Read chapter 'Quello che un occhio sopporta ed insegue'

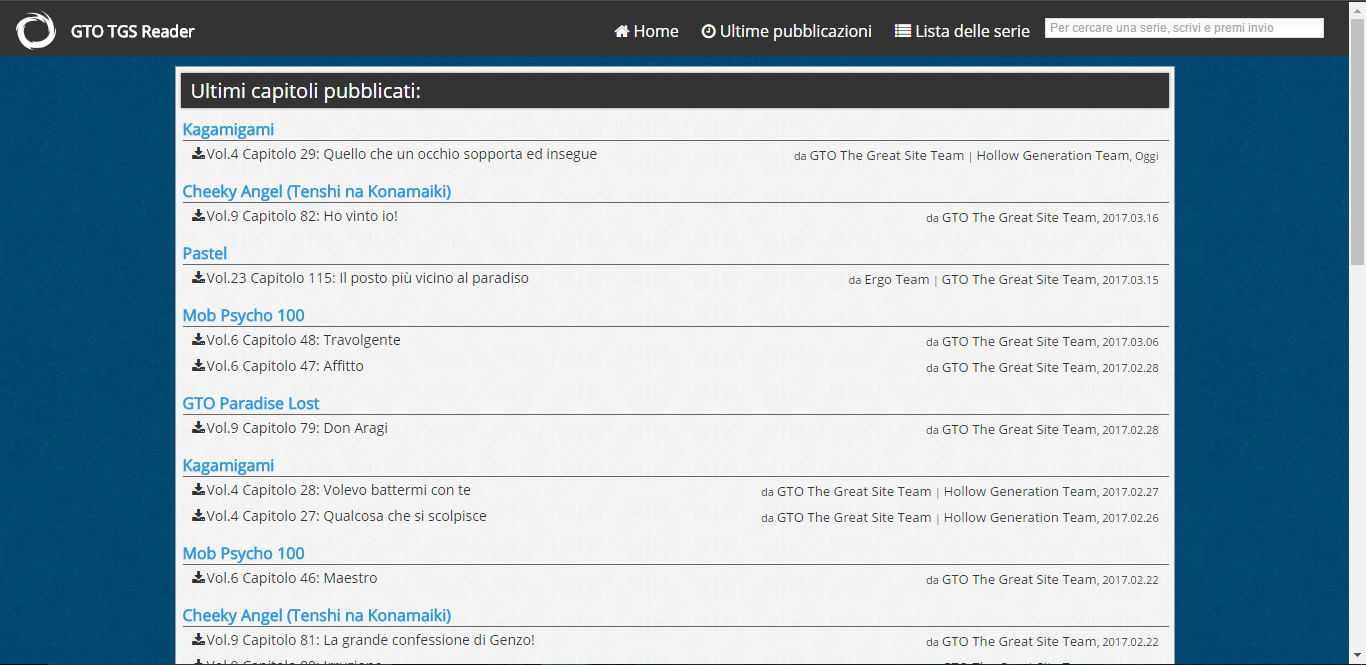(x=402, y=154)
